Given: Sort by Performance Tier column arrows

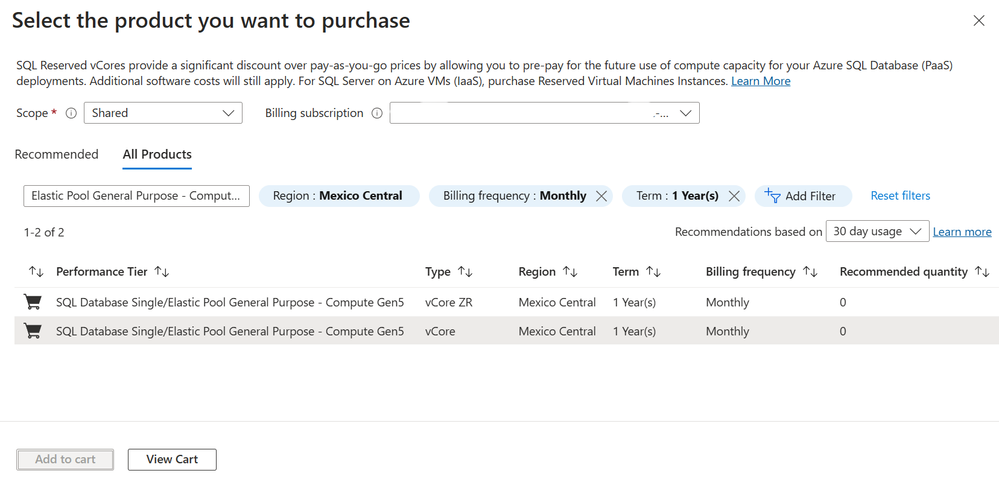Looking at the screenshot, I should click(162, 272).
